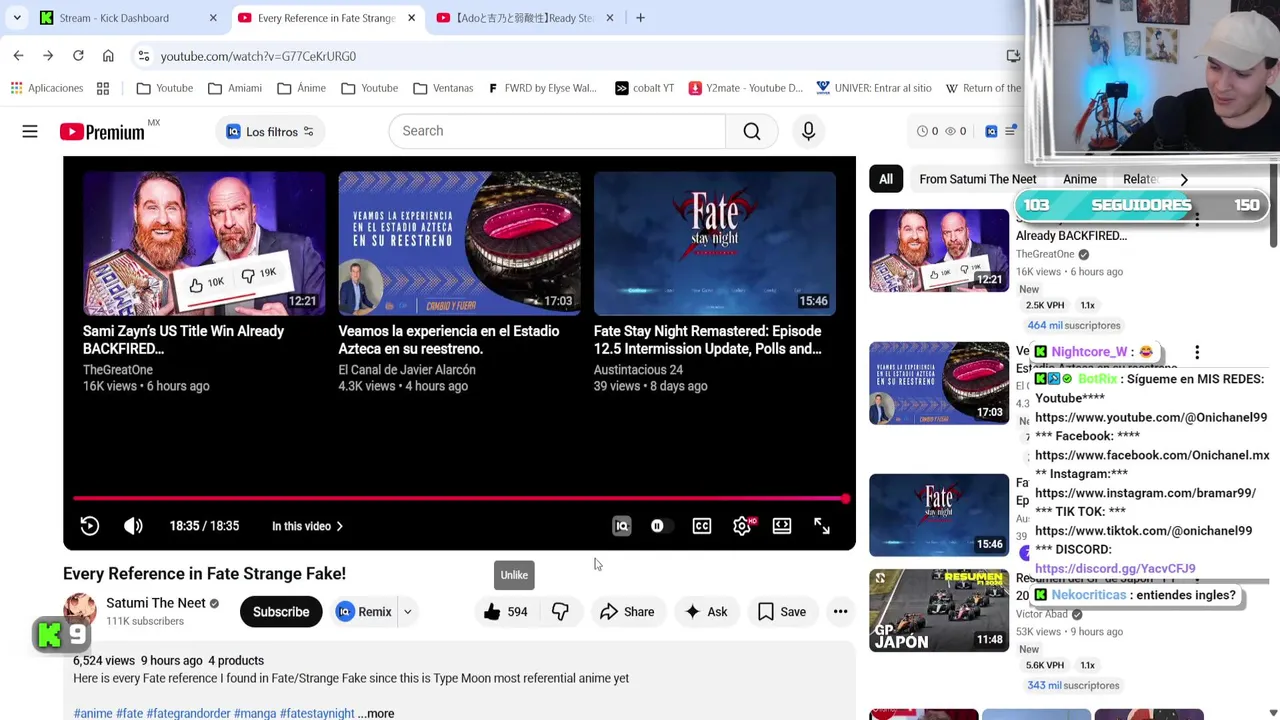This screenshot has width=1280, height=720.
Task: Show next filter chips arrow
Action: coord(1184,179)
